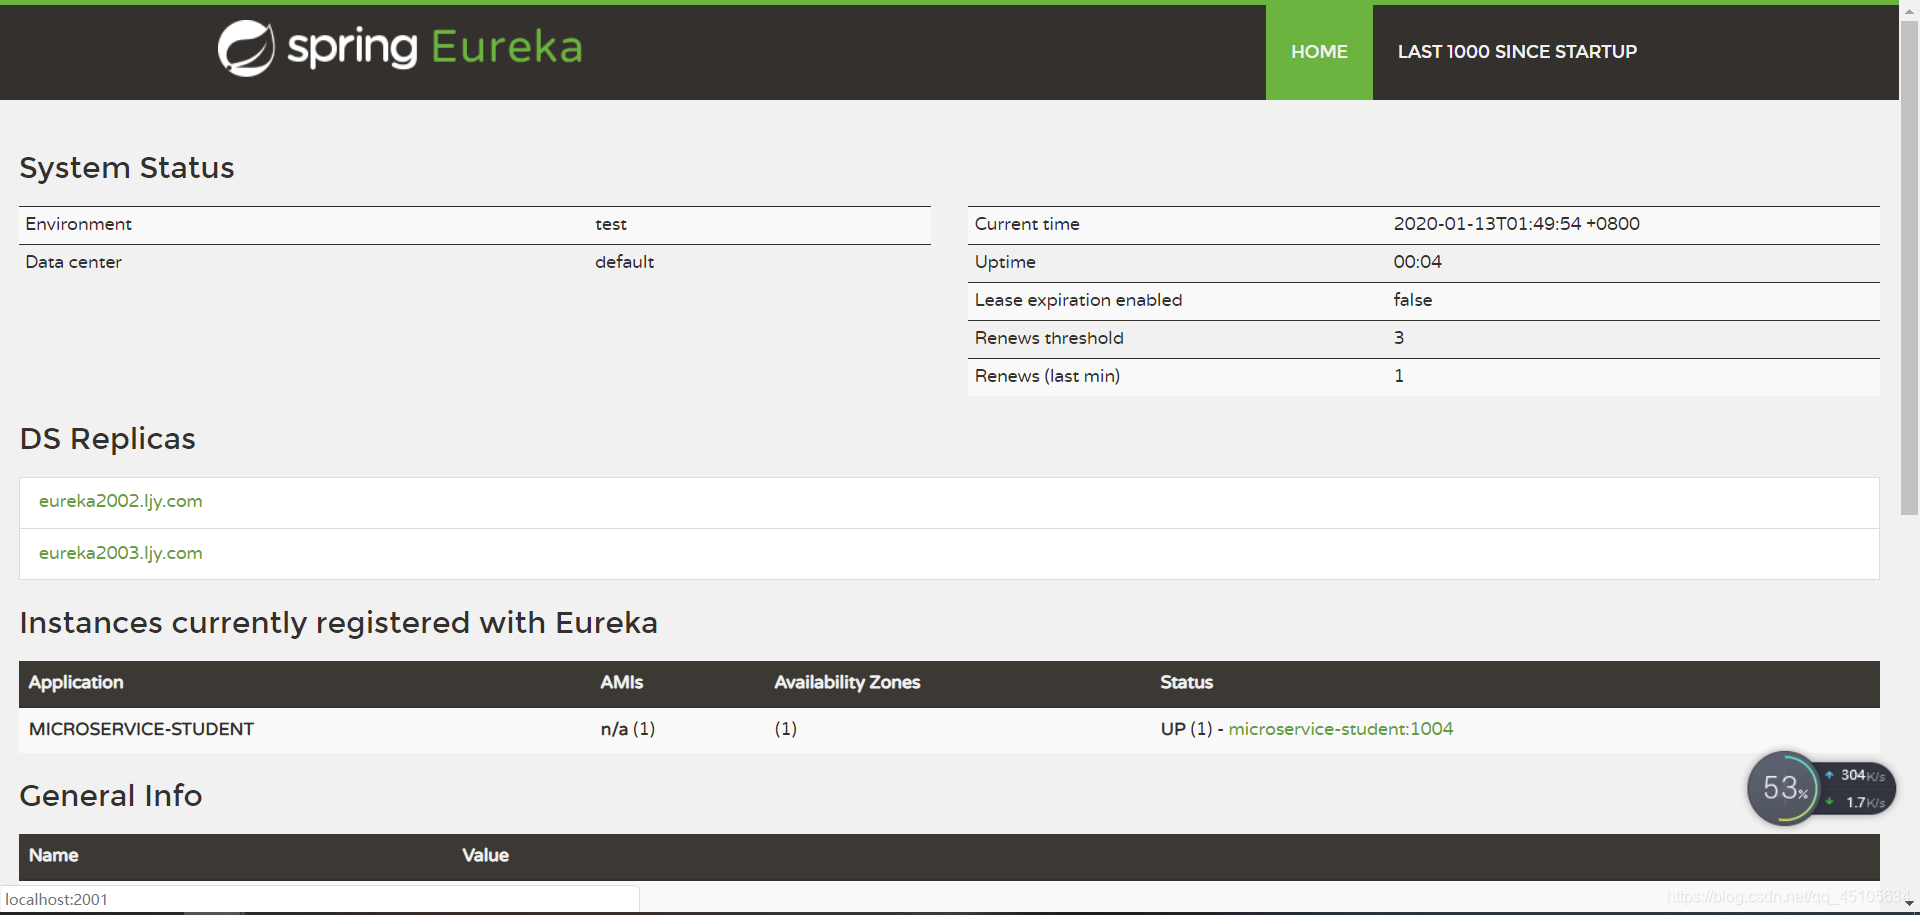The height and width of the screenshot is (915, 1920).
Task: Click the vertical scrollbar thumb
Action: tap(1909, 268)
